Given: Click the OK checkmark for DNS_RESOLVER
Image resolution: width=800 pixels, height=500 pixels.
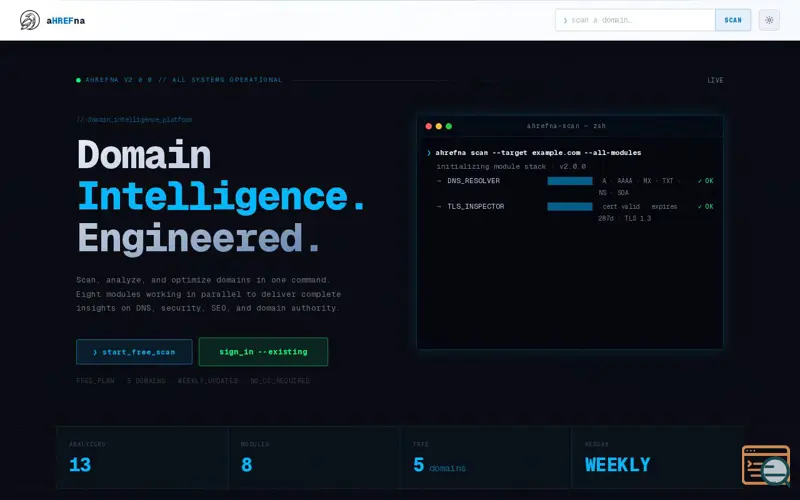Looking at the screenshot, I should coord(706,181).
